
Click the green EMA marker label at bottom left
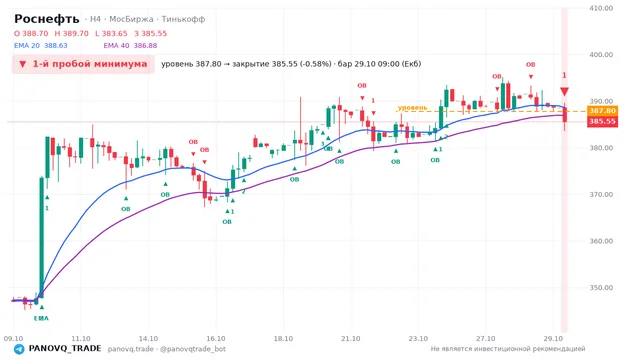(x=41, y=318)
